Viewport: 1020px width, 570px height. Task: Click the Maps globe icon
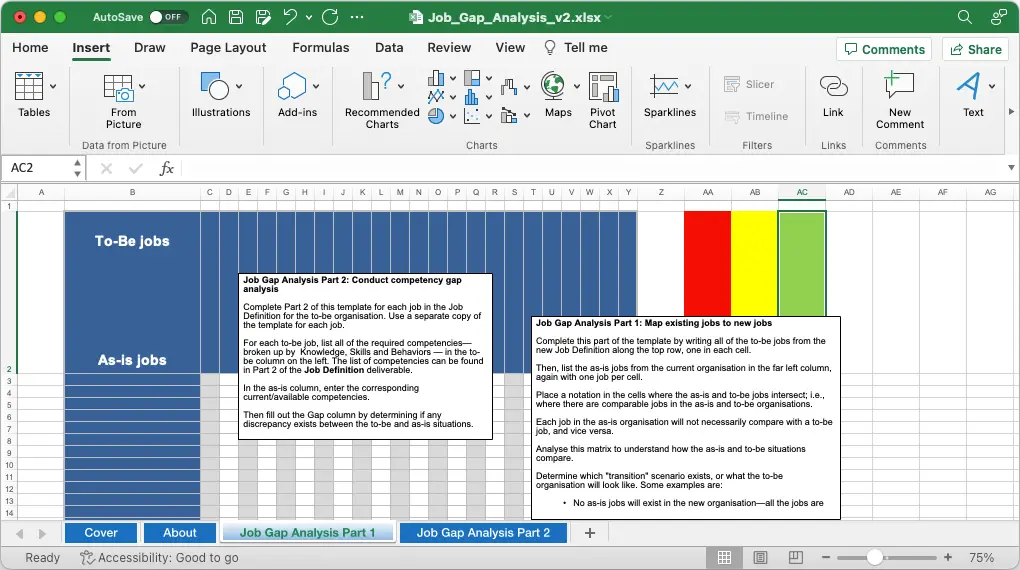click(553, 86)
